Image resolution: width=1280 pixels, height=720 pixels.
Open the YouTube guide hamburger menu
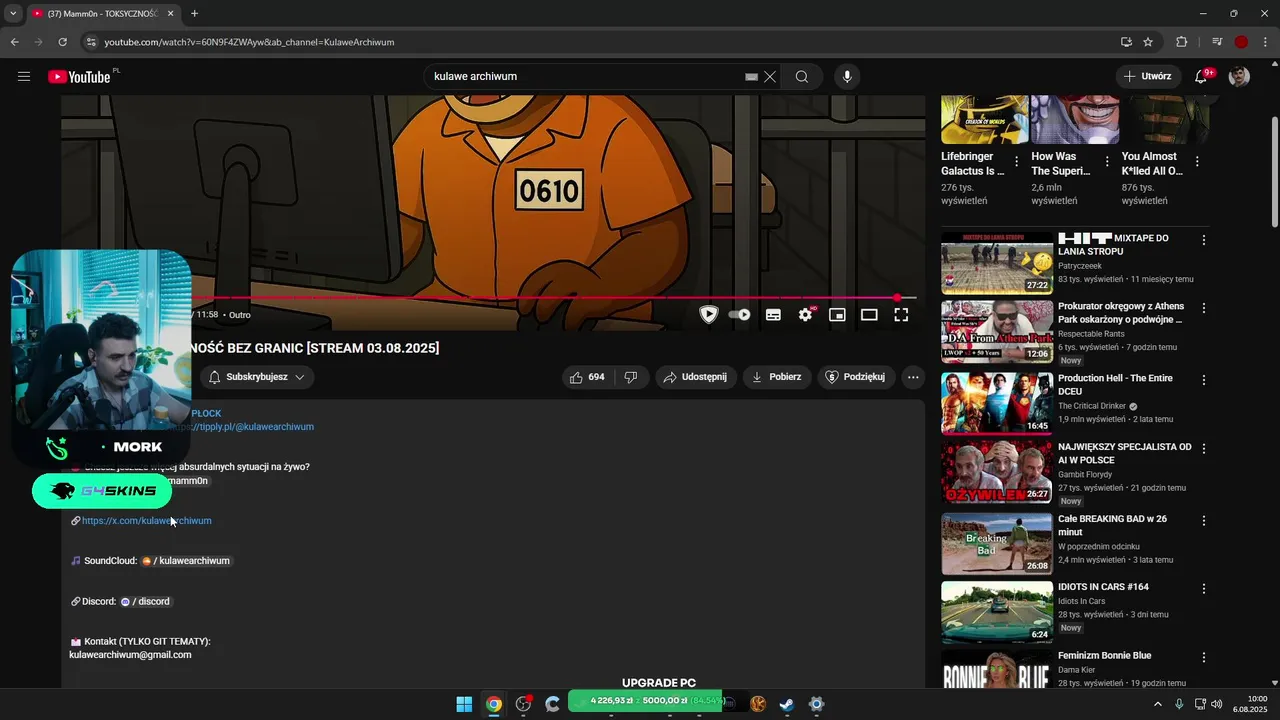point(24,77)
